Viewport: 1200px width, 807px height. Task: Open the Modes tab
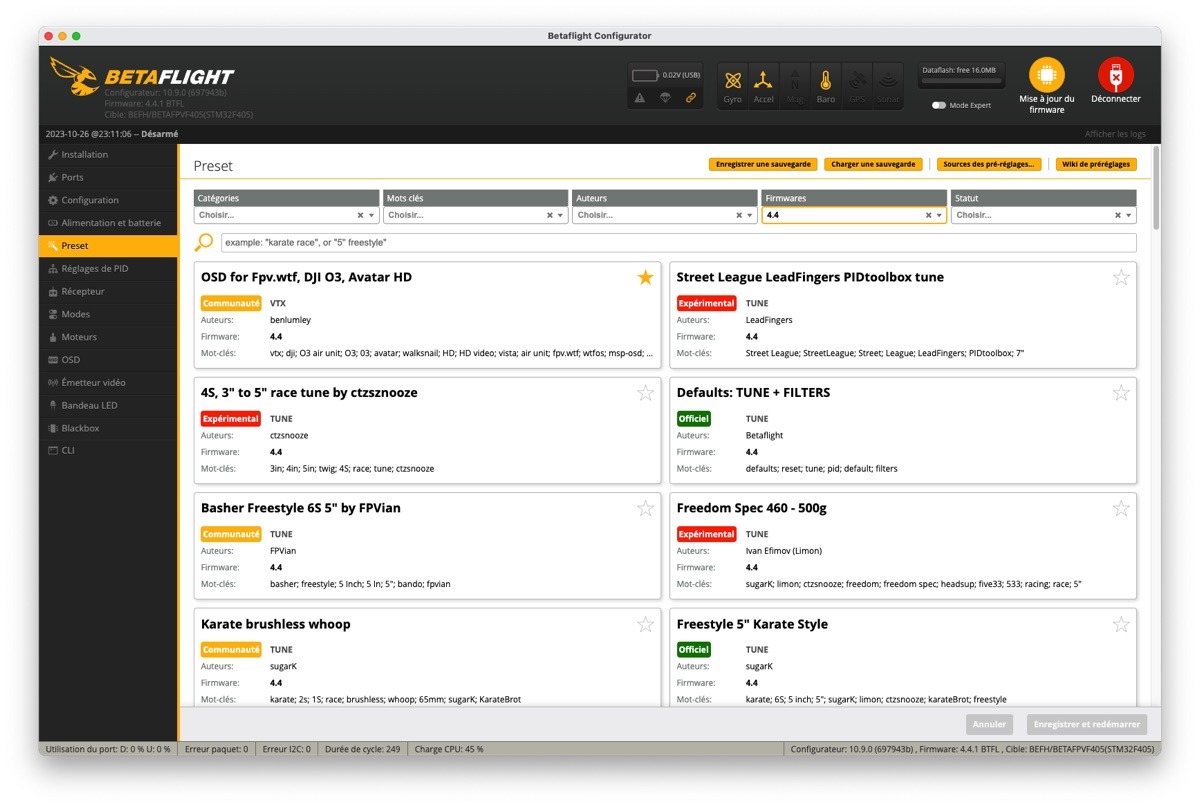108,314
